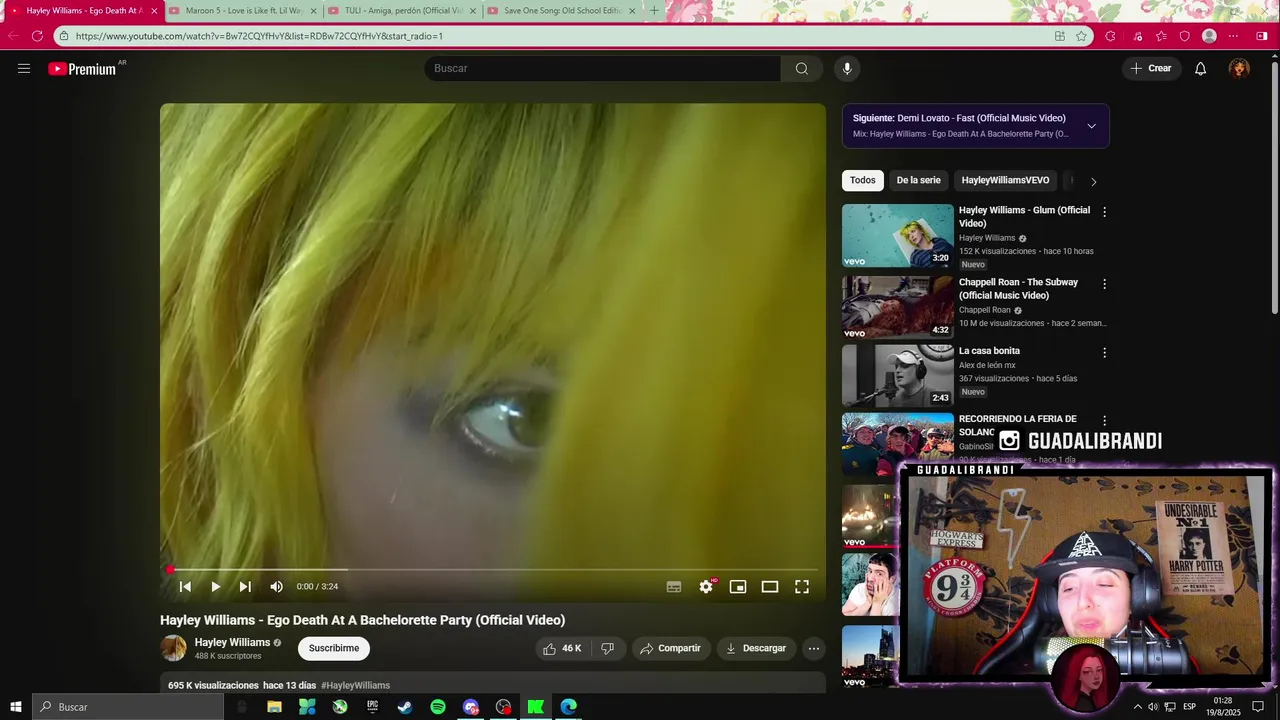Open File Explorer from taskbar

[274, 707]
